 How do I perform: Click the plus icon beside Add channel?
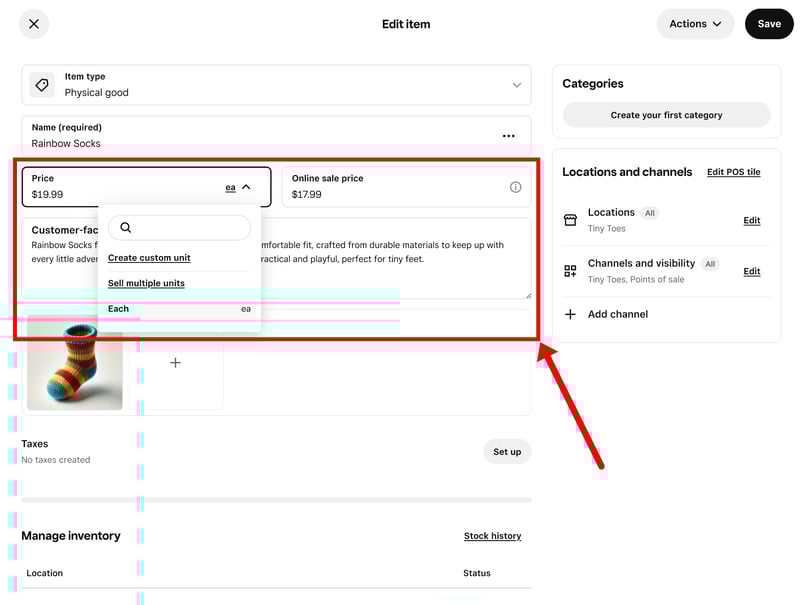pos(570,314)
